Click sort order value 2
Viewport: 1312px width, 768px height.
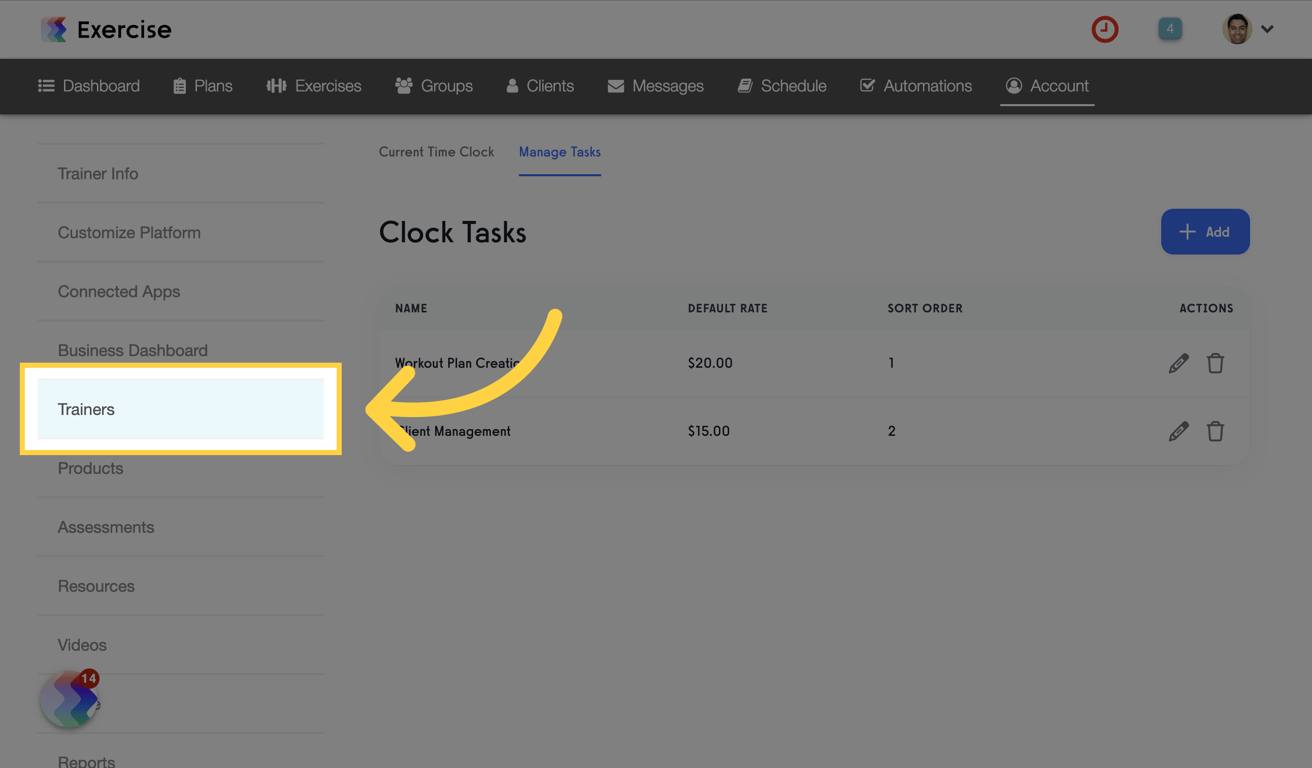click(x=892, y=431)
